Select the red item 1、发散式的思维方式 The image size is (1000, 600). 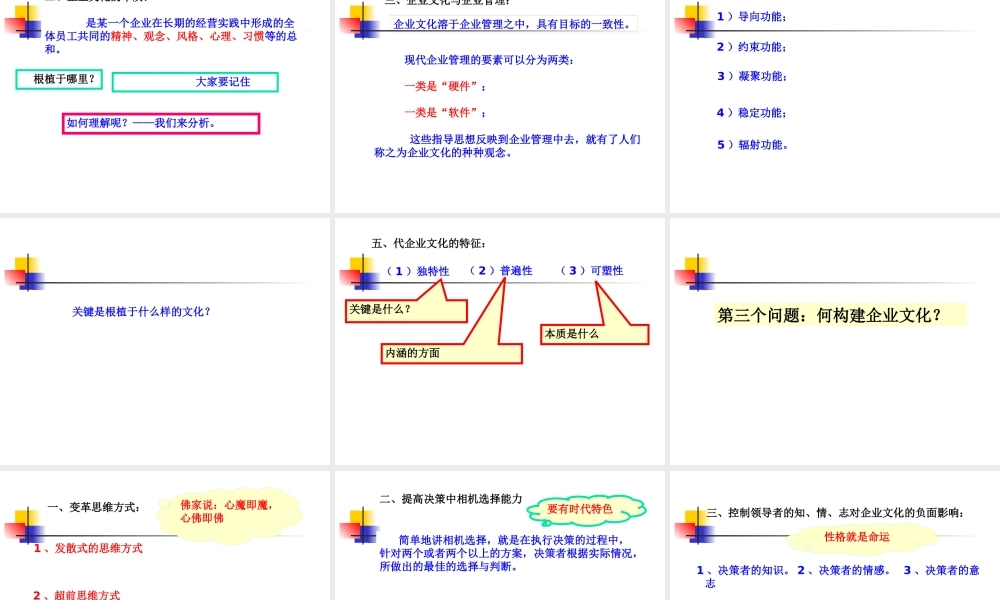pos(88,548)
